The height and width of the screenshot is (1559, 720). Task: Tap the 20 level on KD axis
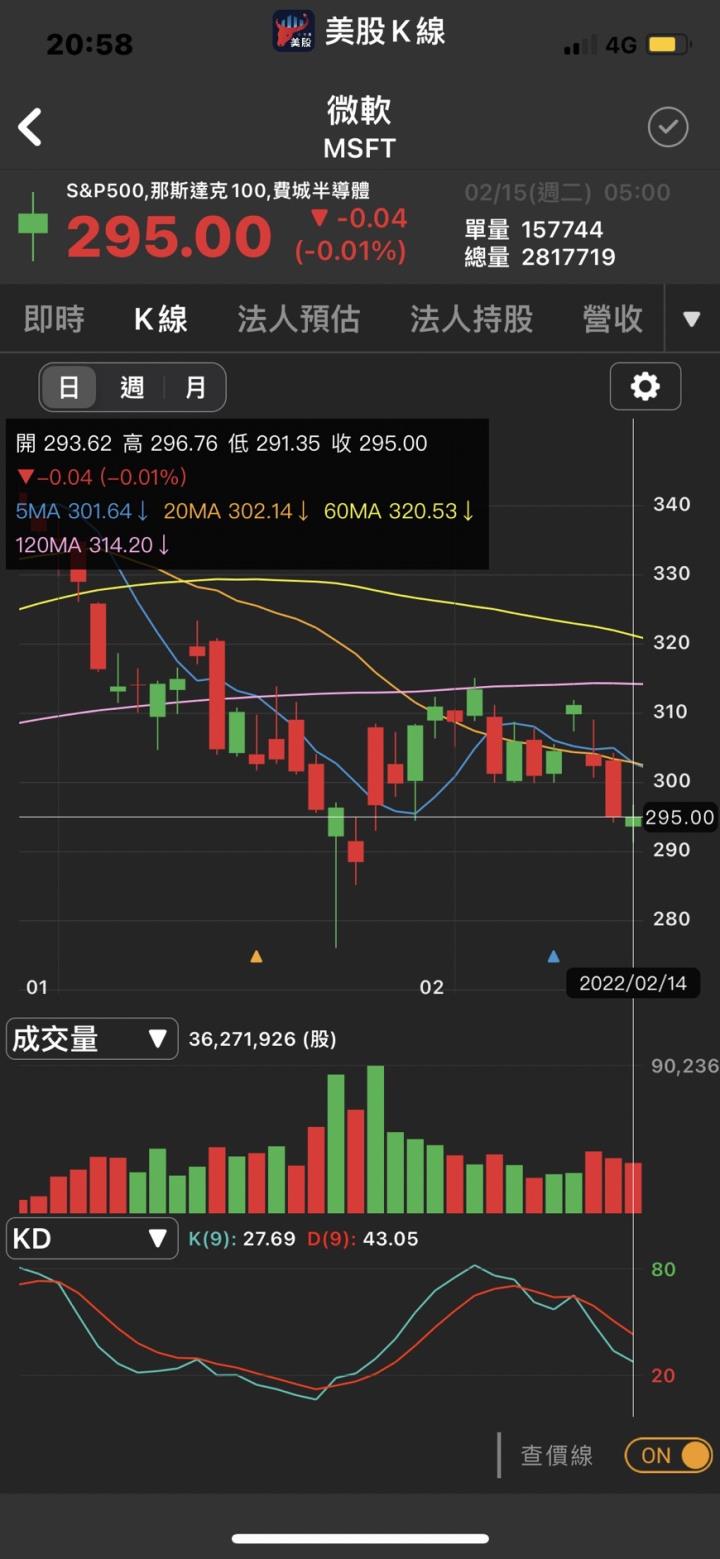click(x=663, y=1375)
